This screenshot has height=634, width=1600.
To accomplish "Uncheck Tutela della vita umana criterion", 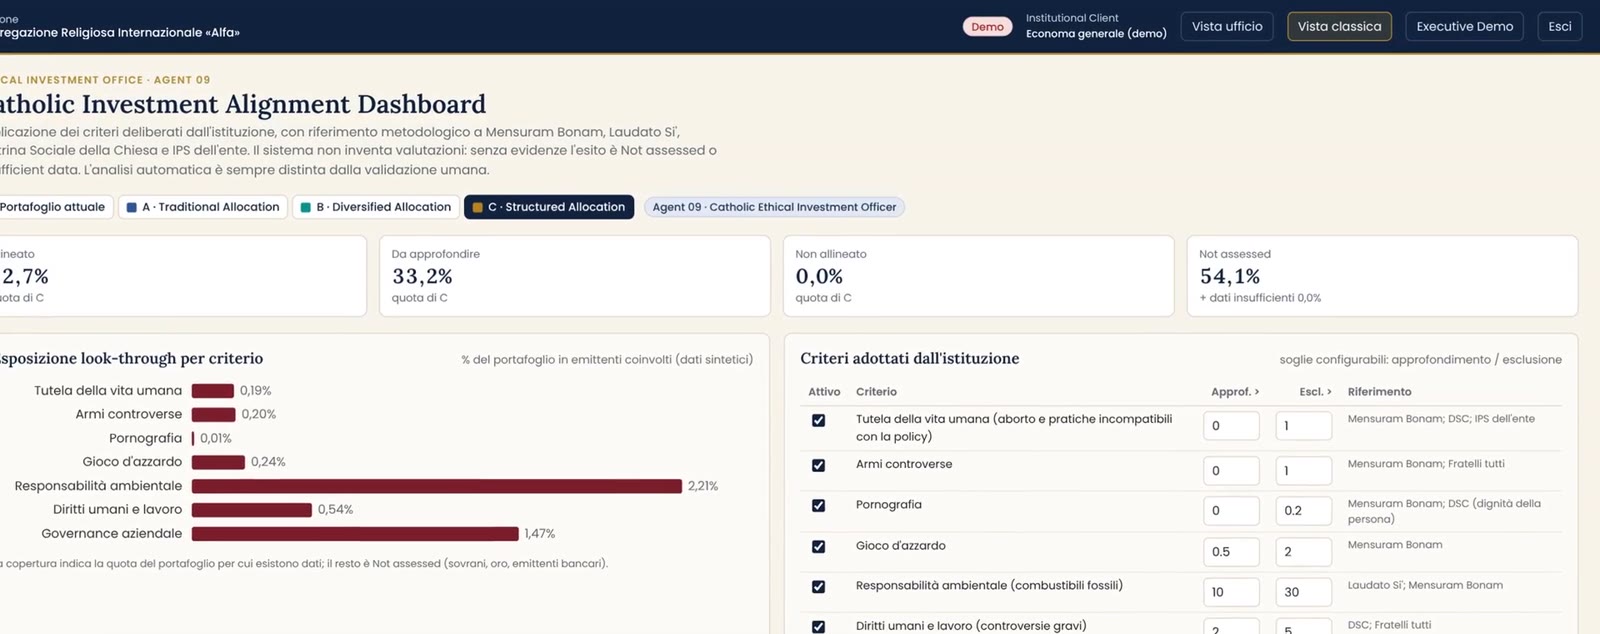I will click(818, 420).
